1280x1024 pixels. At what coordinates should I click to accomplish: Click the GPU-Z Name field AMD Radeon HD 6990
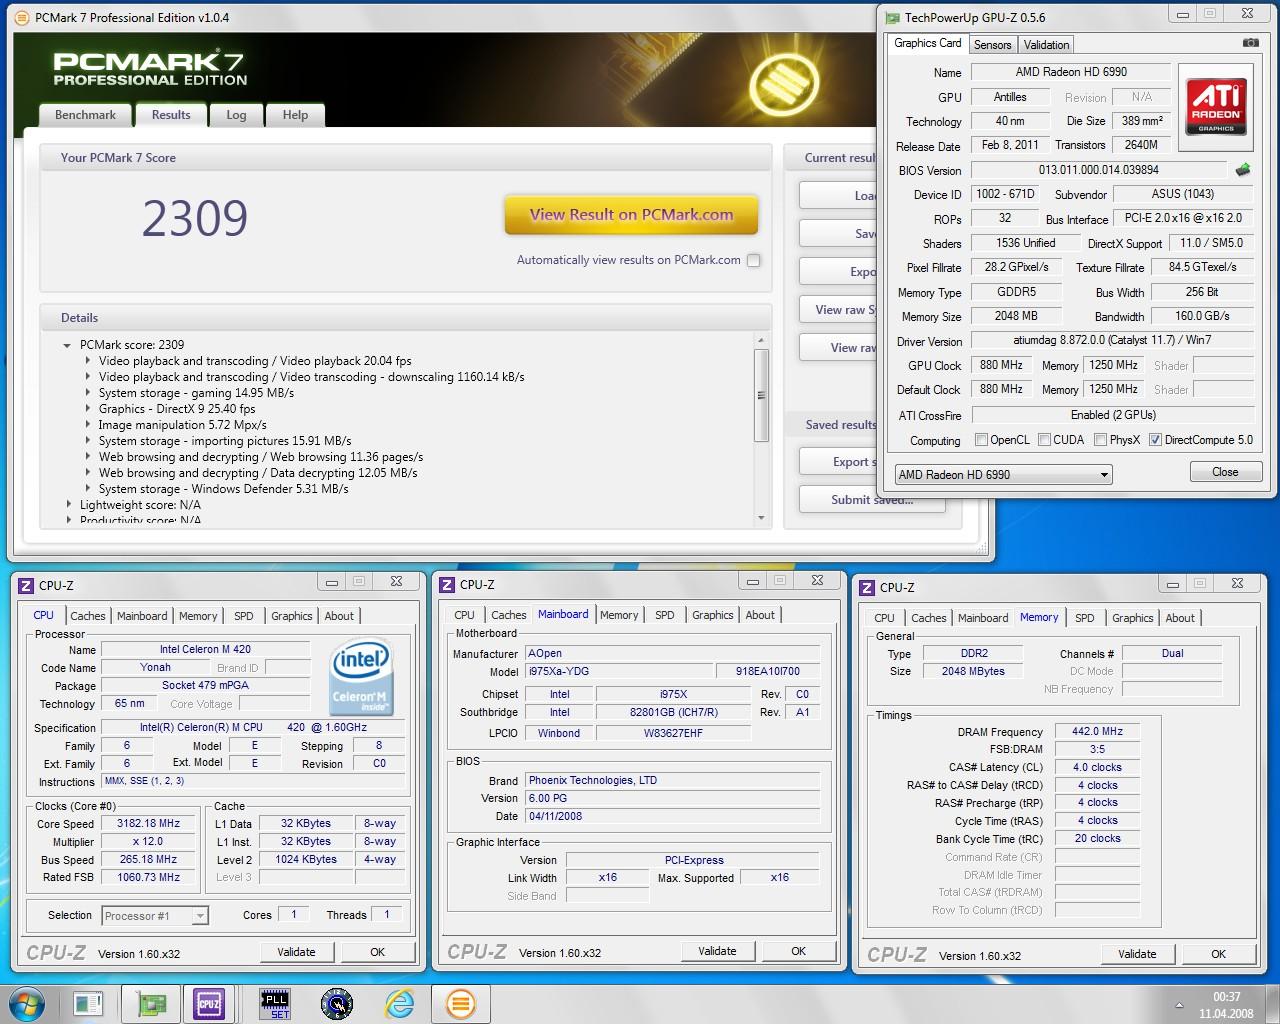coord(1071,72)
